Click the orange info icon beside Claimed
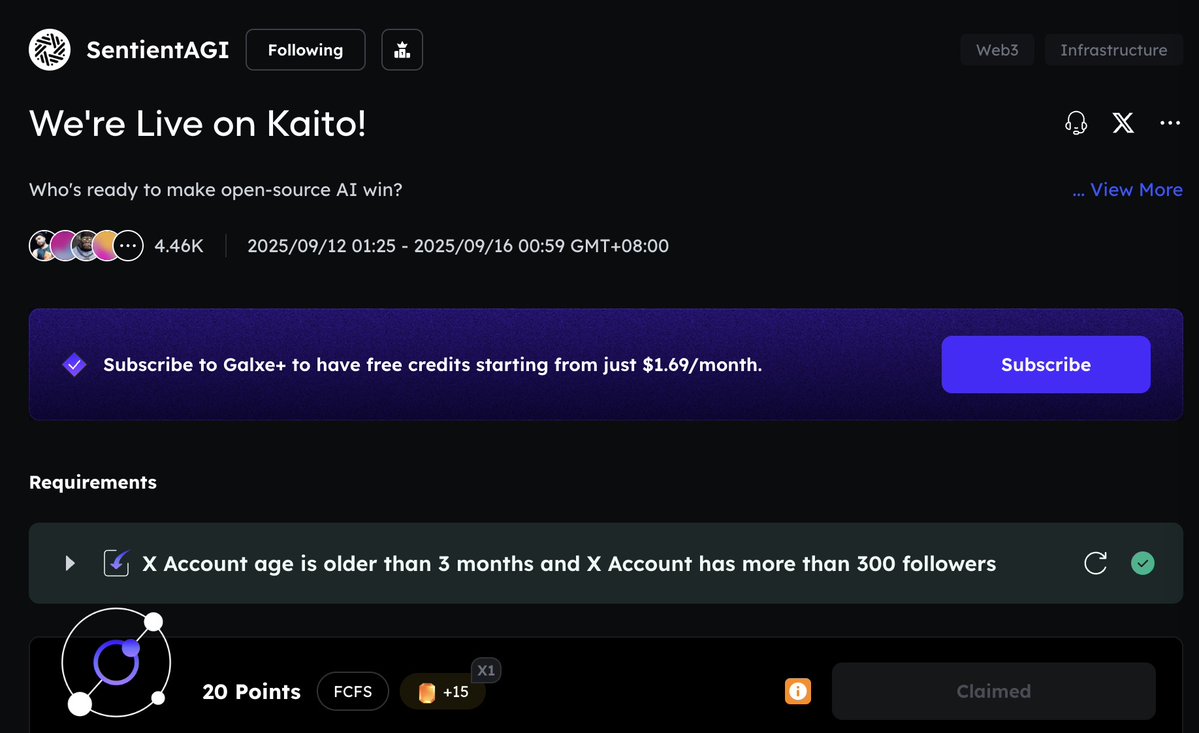This screenshot has height=733, width=1199. pyautogui.click(x=798, y=691)
